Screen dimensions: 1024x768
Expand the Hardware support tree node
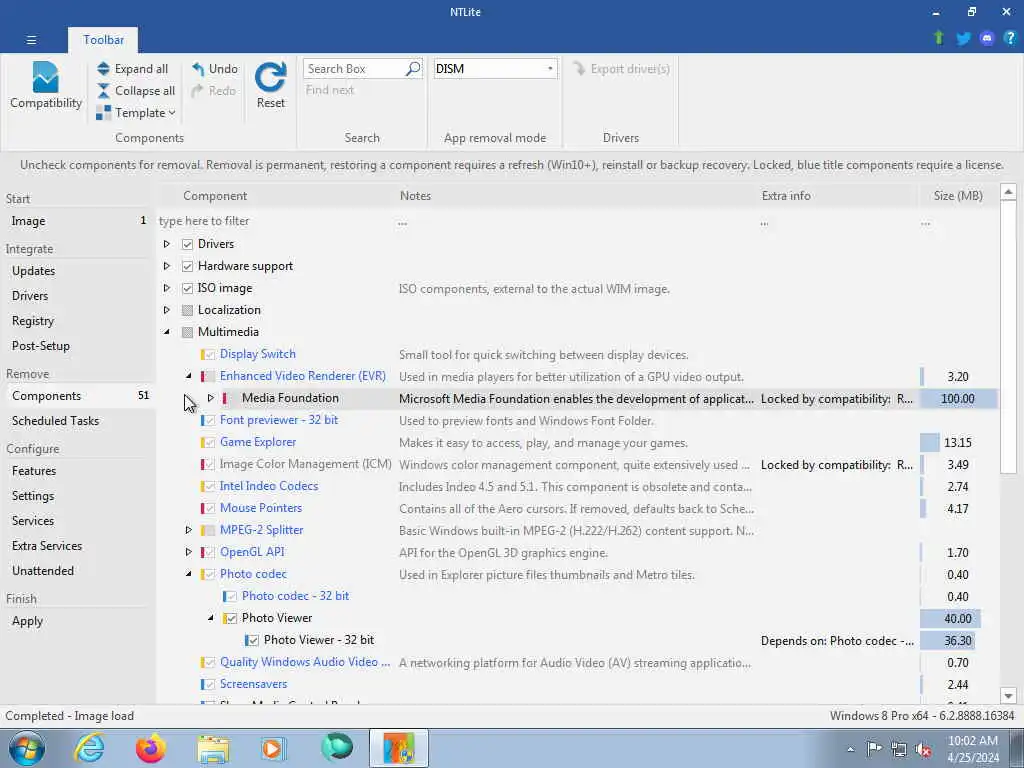click(167, 266)
